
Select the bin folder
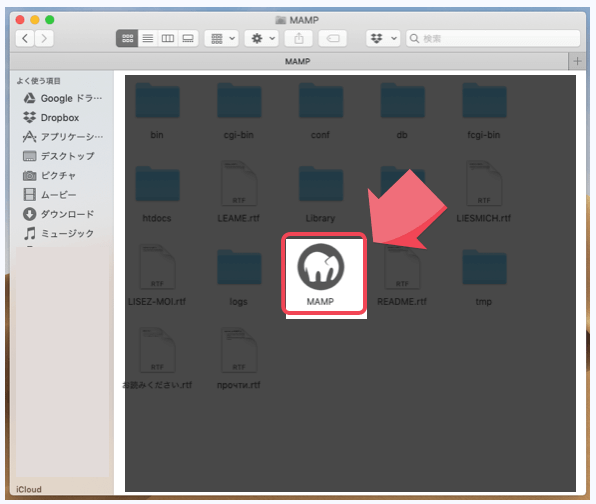(x=157, y=110)
